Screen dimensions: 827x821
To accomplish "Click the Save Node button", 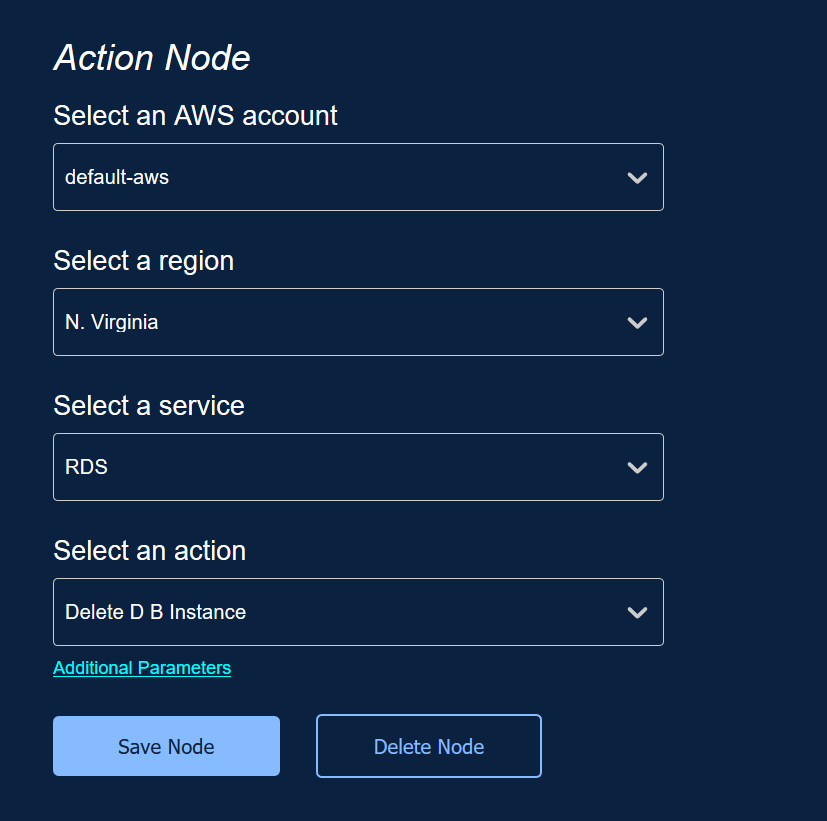I will pos(166,746).
